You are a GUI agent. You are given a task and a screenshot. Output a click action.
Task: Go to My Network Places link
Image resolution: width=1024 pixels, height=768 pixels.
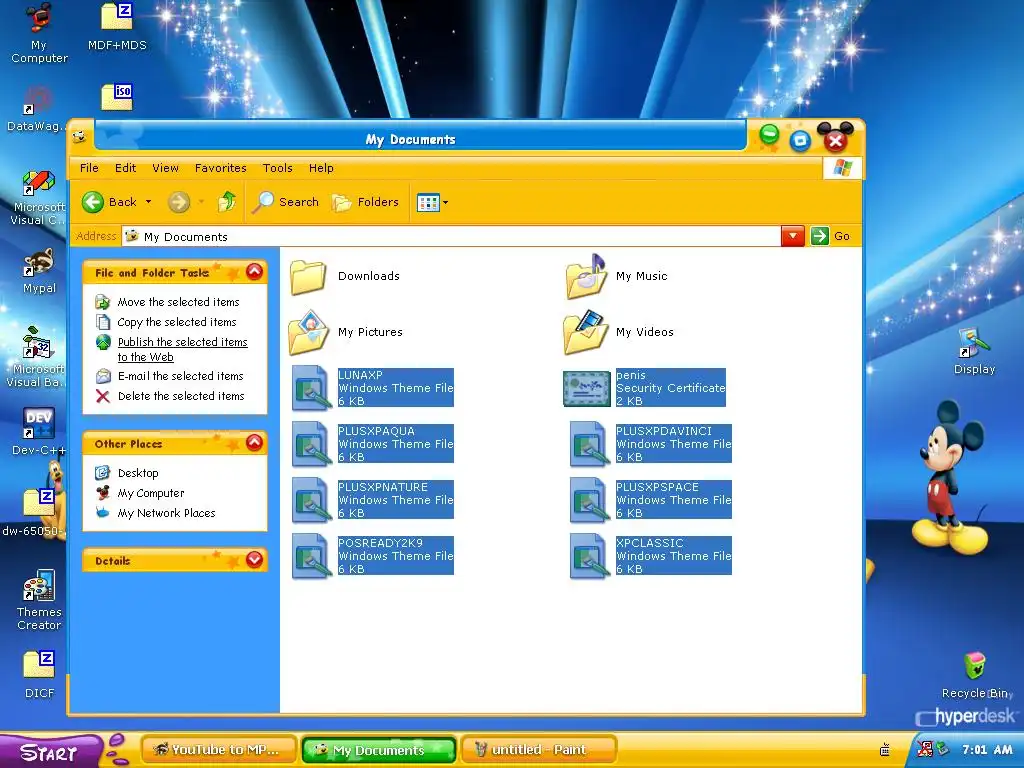(167, 513)
